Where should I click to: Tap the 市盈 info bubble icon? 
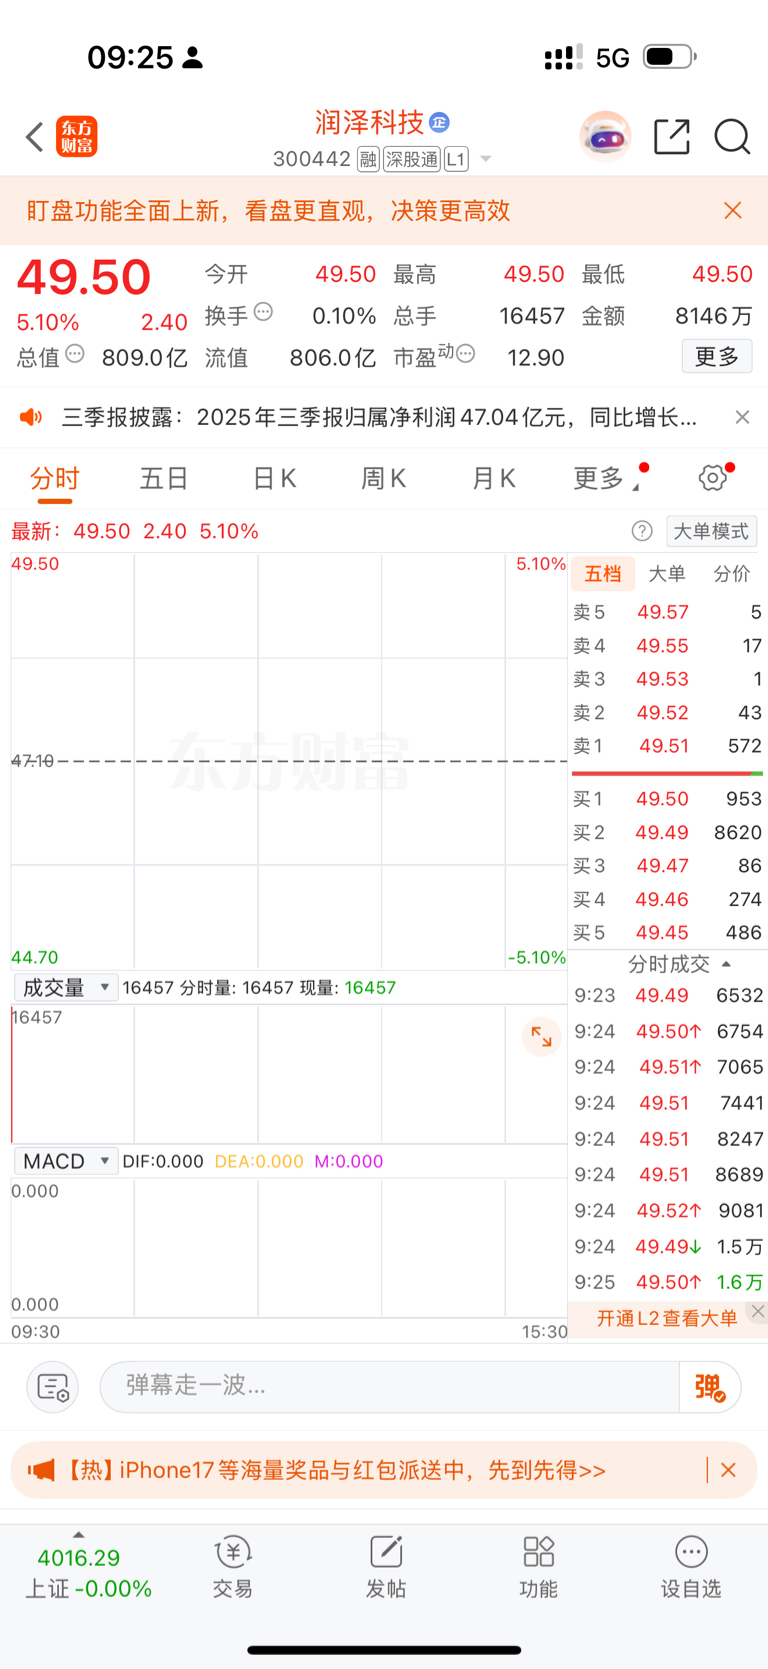[x=465, y=353]
